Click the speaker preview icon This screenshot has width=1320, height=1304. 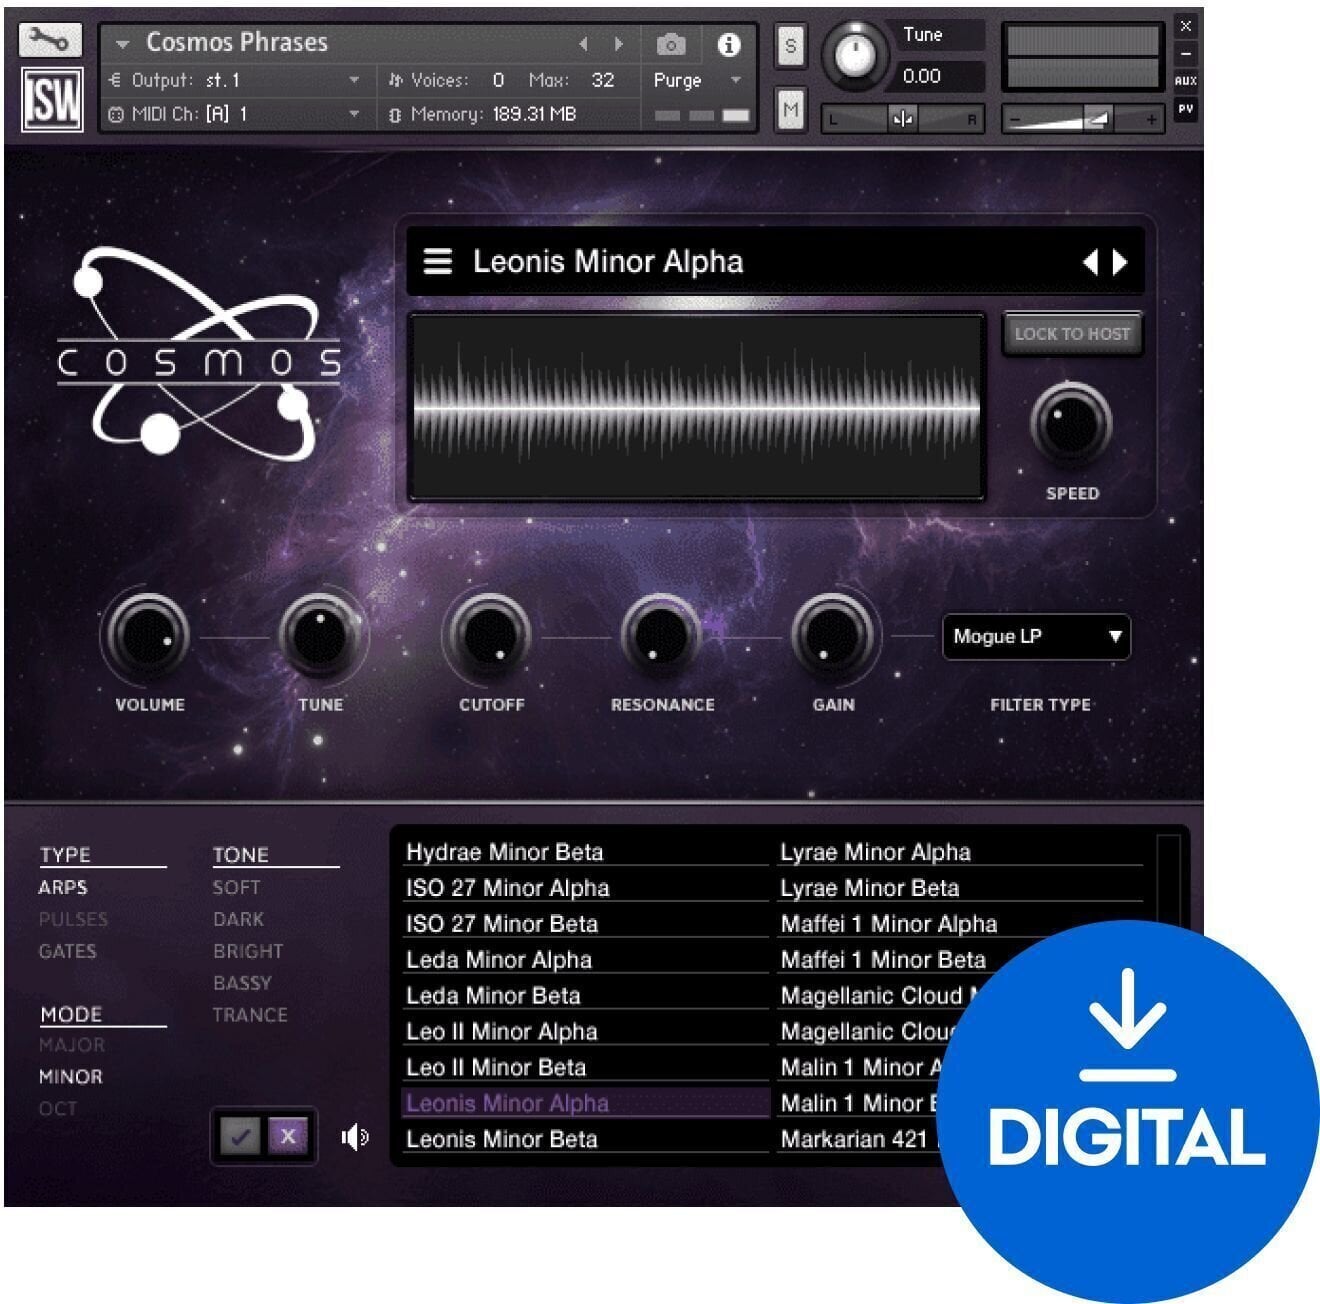click(355, 1138)
